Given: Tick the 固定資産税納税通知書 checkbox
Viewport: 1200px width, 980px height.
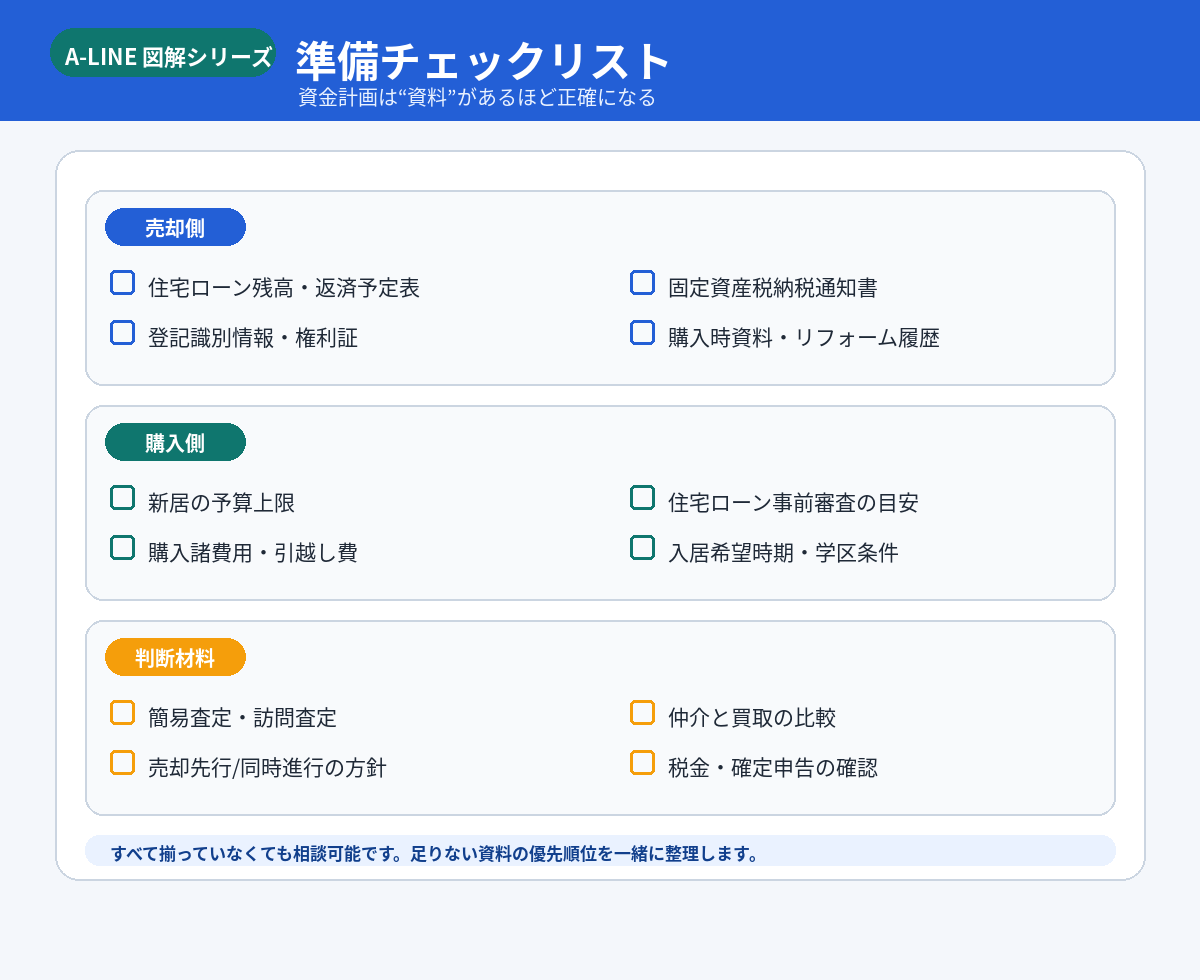Looking at the screenshot, I should [642, 283].
